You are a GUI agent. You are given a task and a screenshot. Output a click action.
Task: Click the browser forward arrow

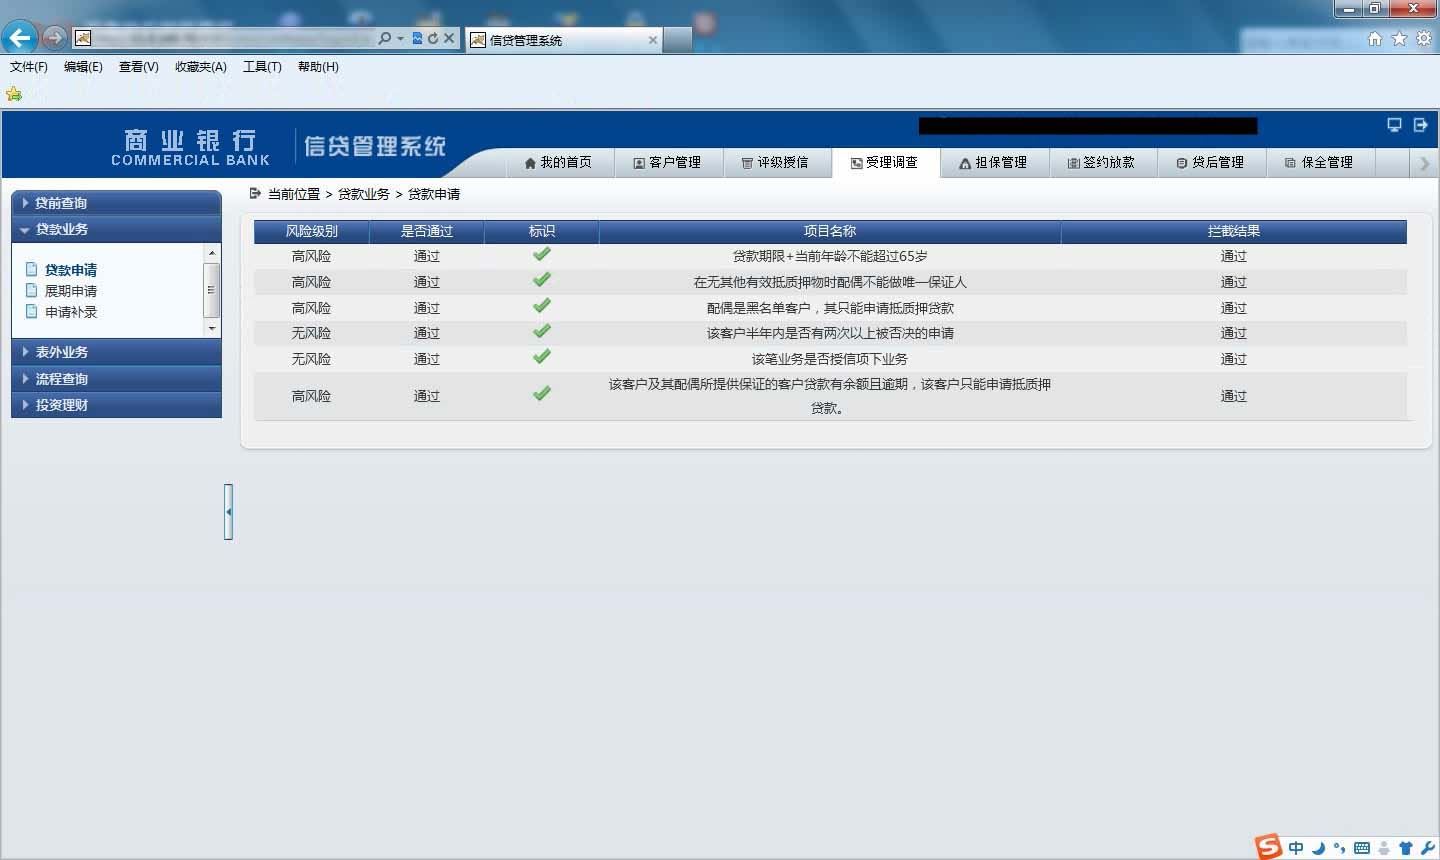(54, 38)
